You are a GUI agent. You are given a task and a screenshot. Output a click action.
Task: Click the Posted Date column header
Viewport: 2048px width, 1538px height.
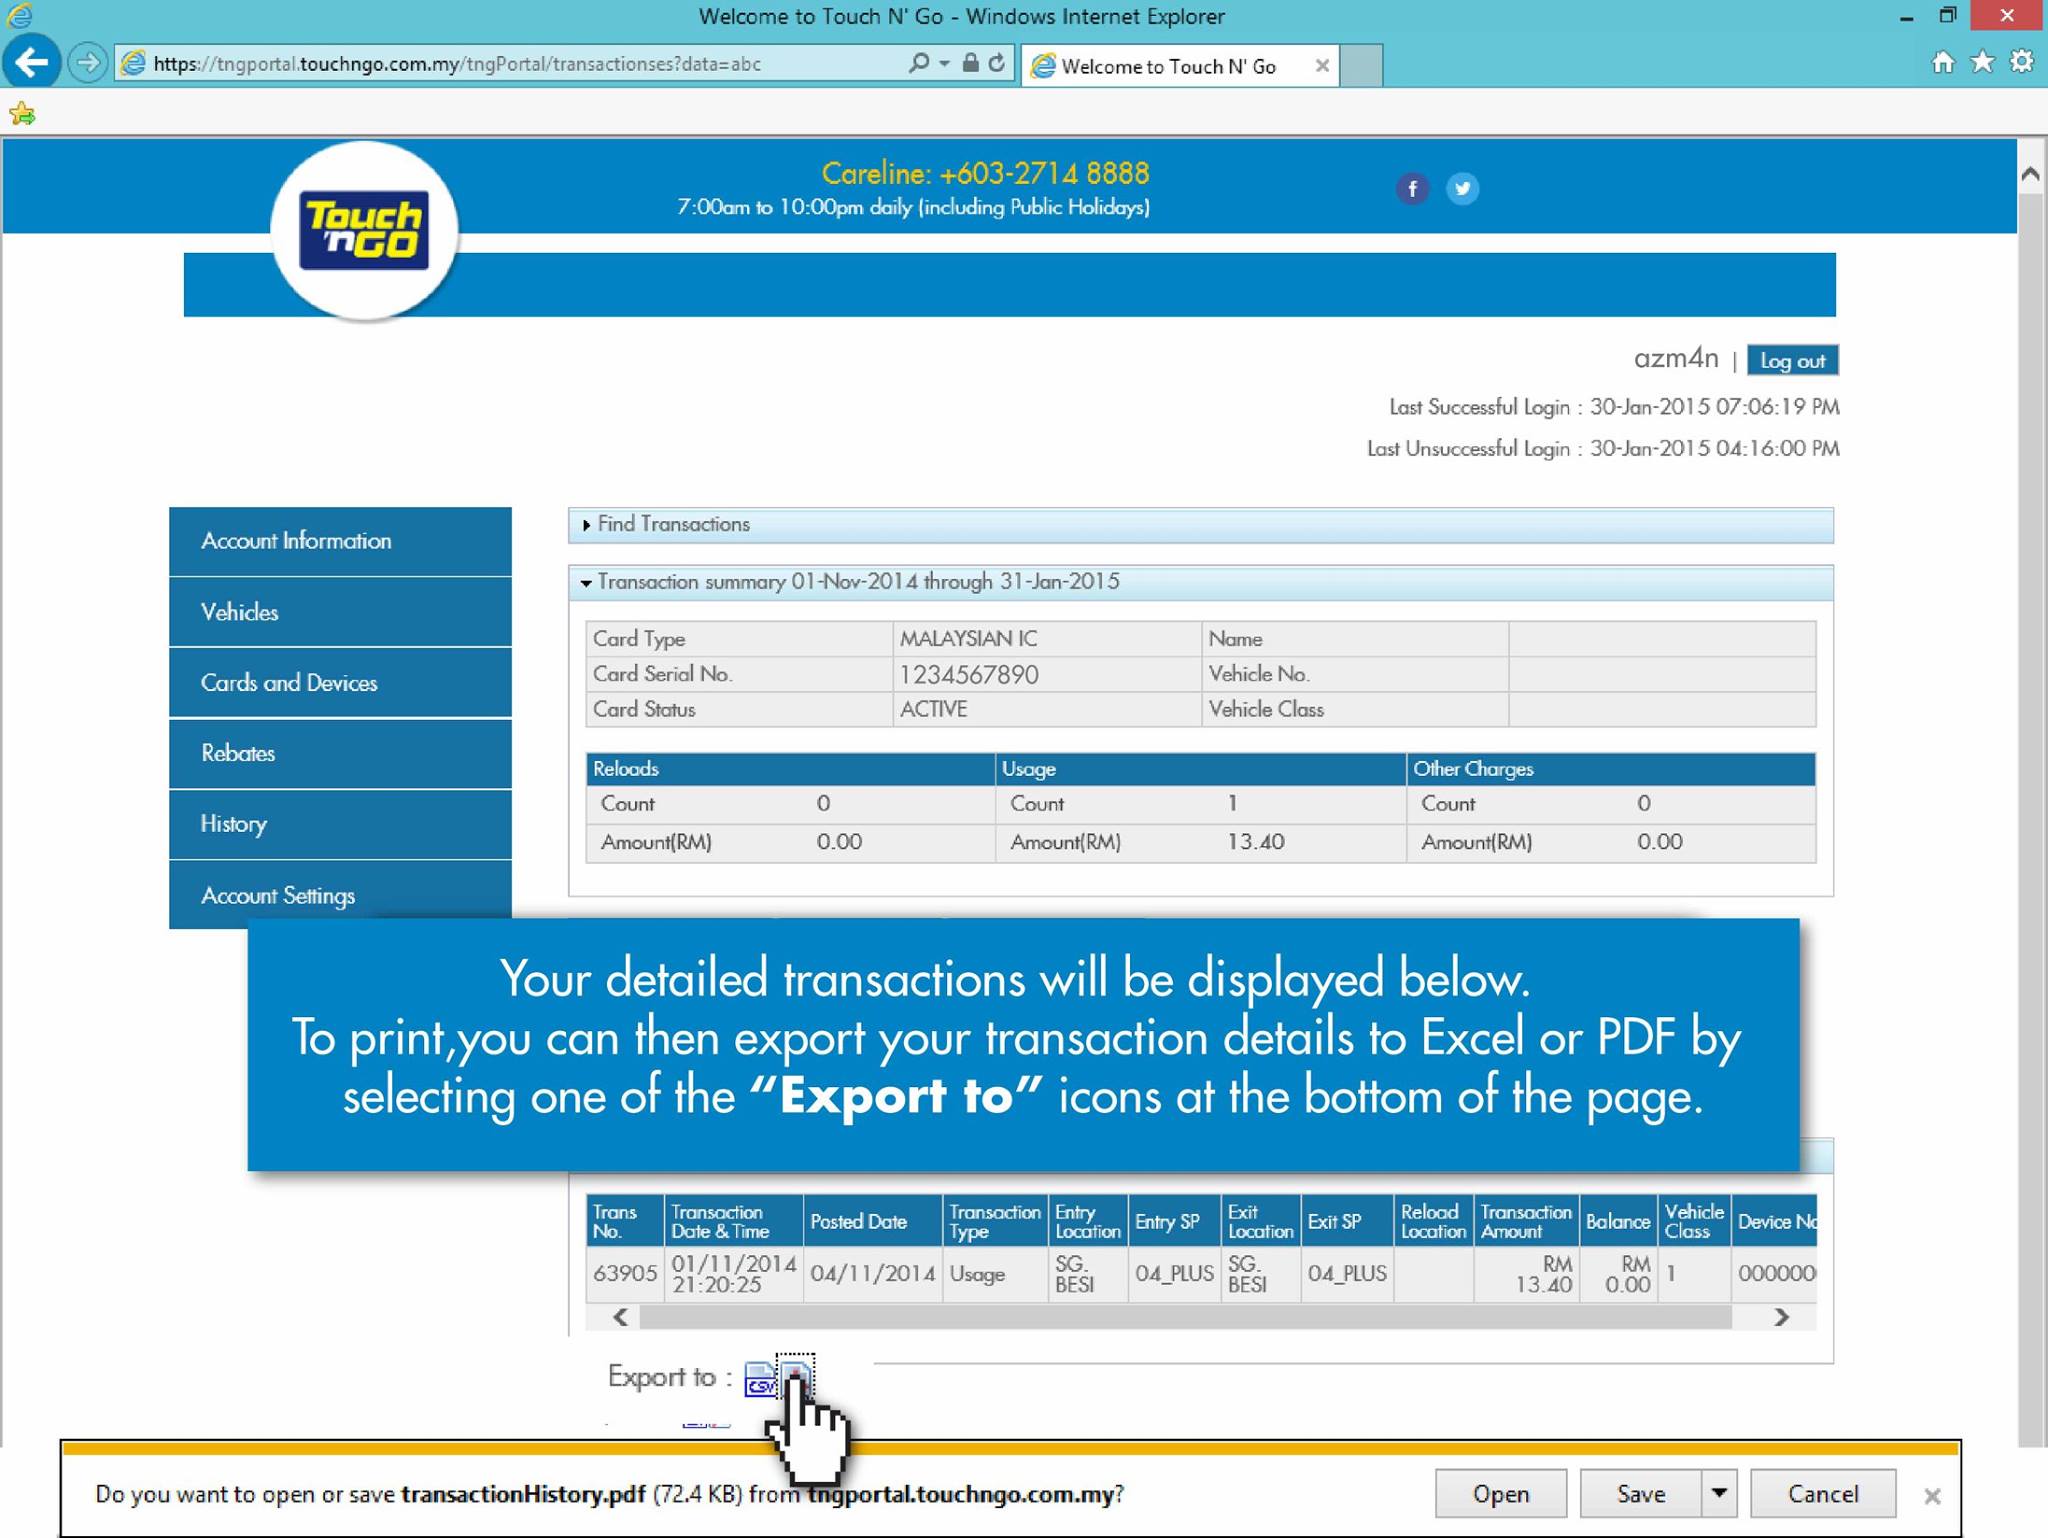click(x=873, y=1221)
